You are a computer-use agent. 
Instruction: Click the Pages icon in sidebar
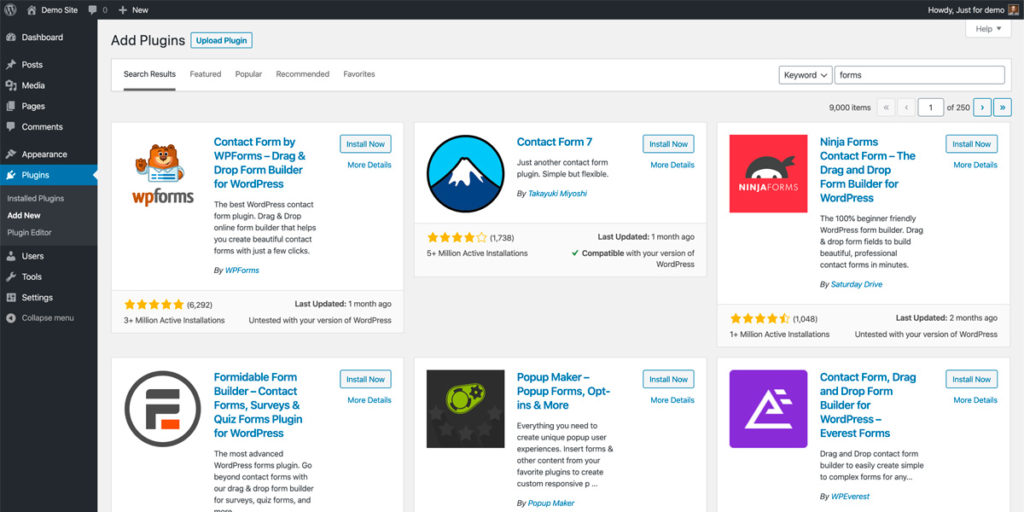click(x=10, y=106)
